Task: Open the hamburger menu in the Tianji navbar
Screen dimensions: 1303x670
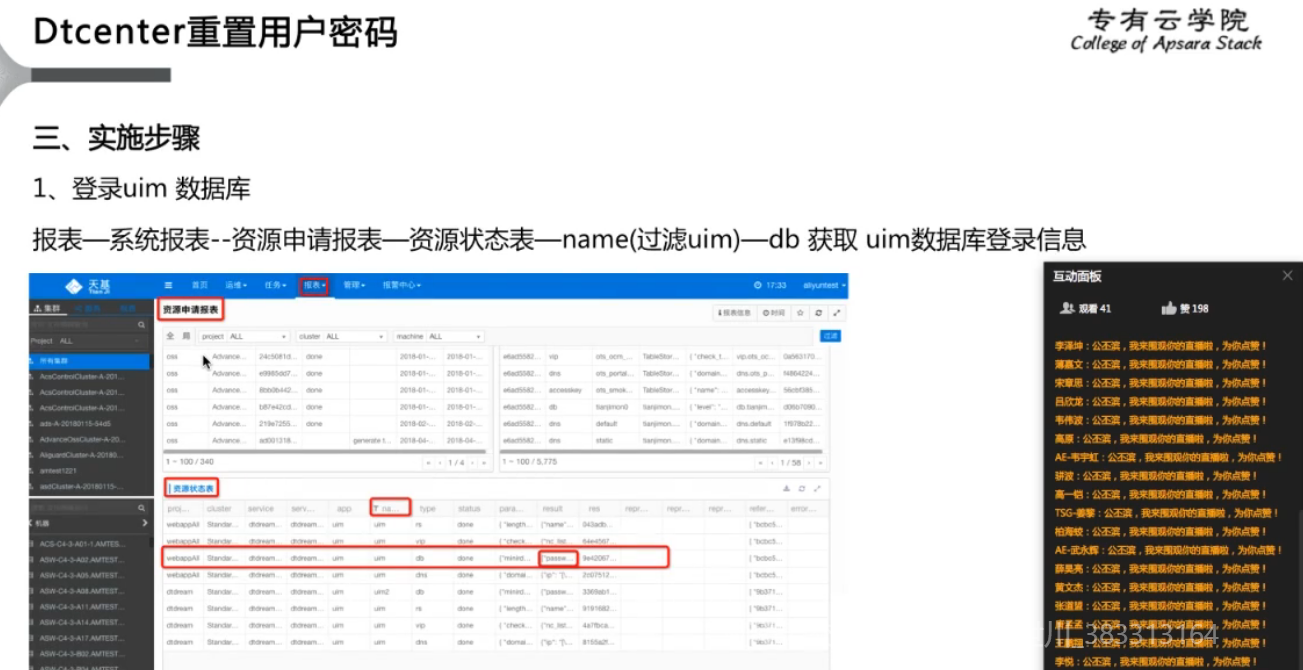Action: 168,285
